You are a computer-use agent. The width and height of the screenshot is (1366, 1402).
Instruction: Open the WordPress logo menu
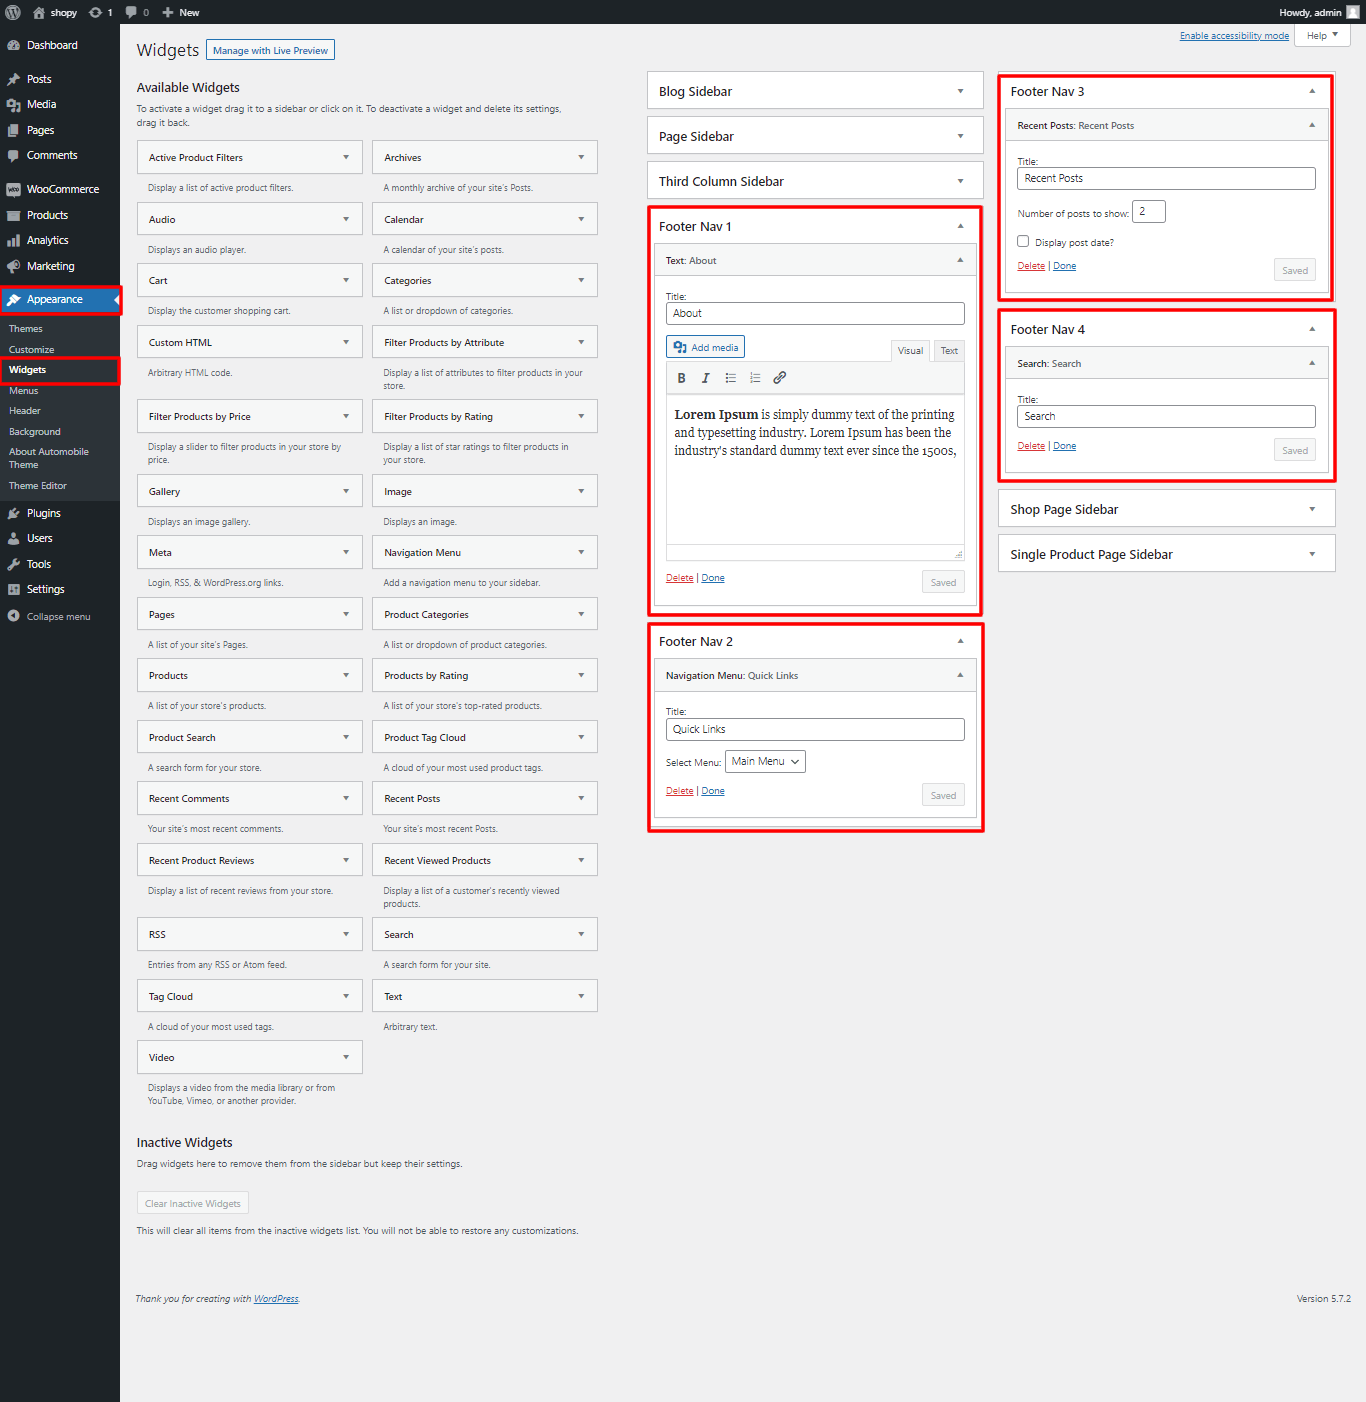click(x=13, y=12)
